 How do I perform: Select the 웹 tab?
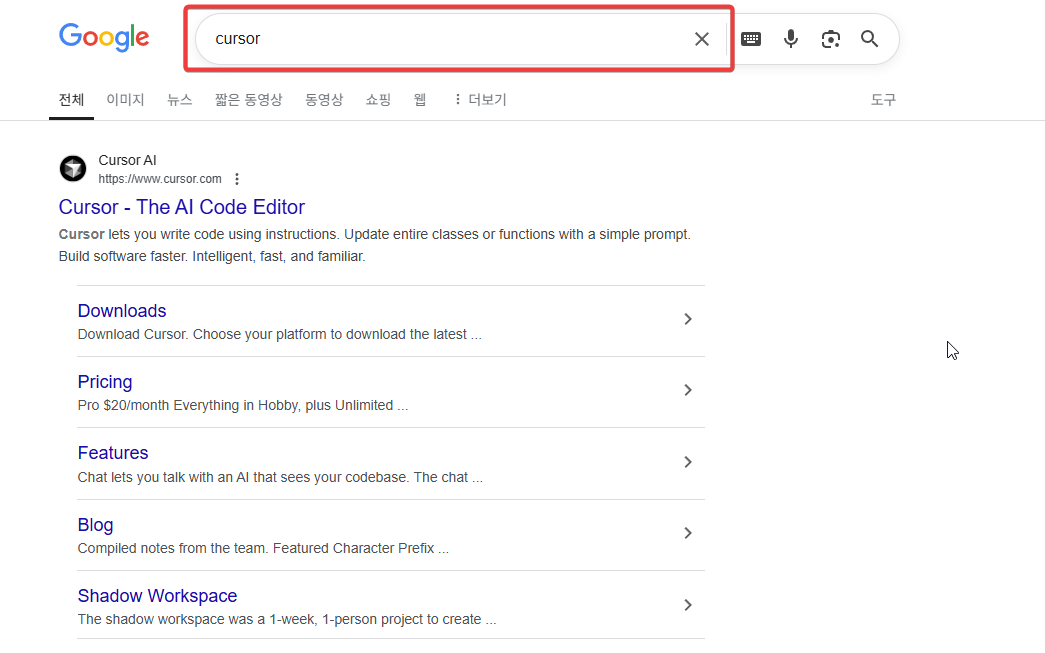click(420, 100)
